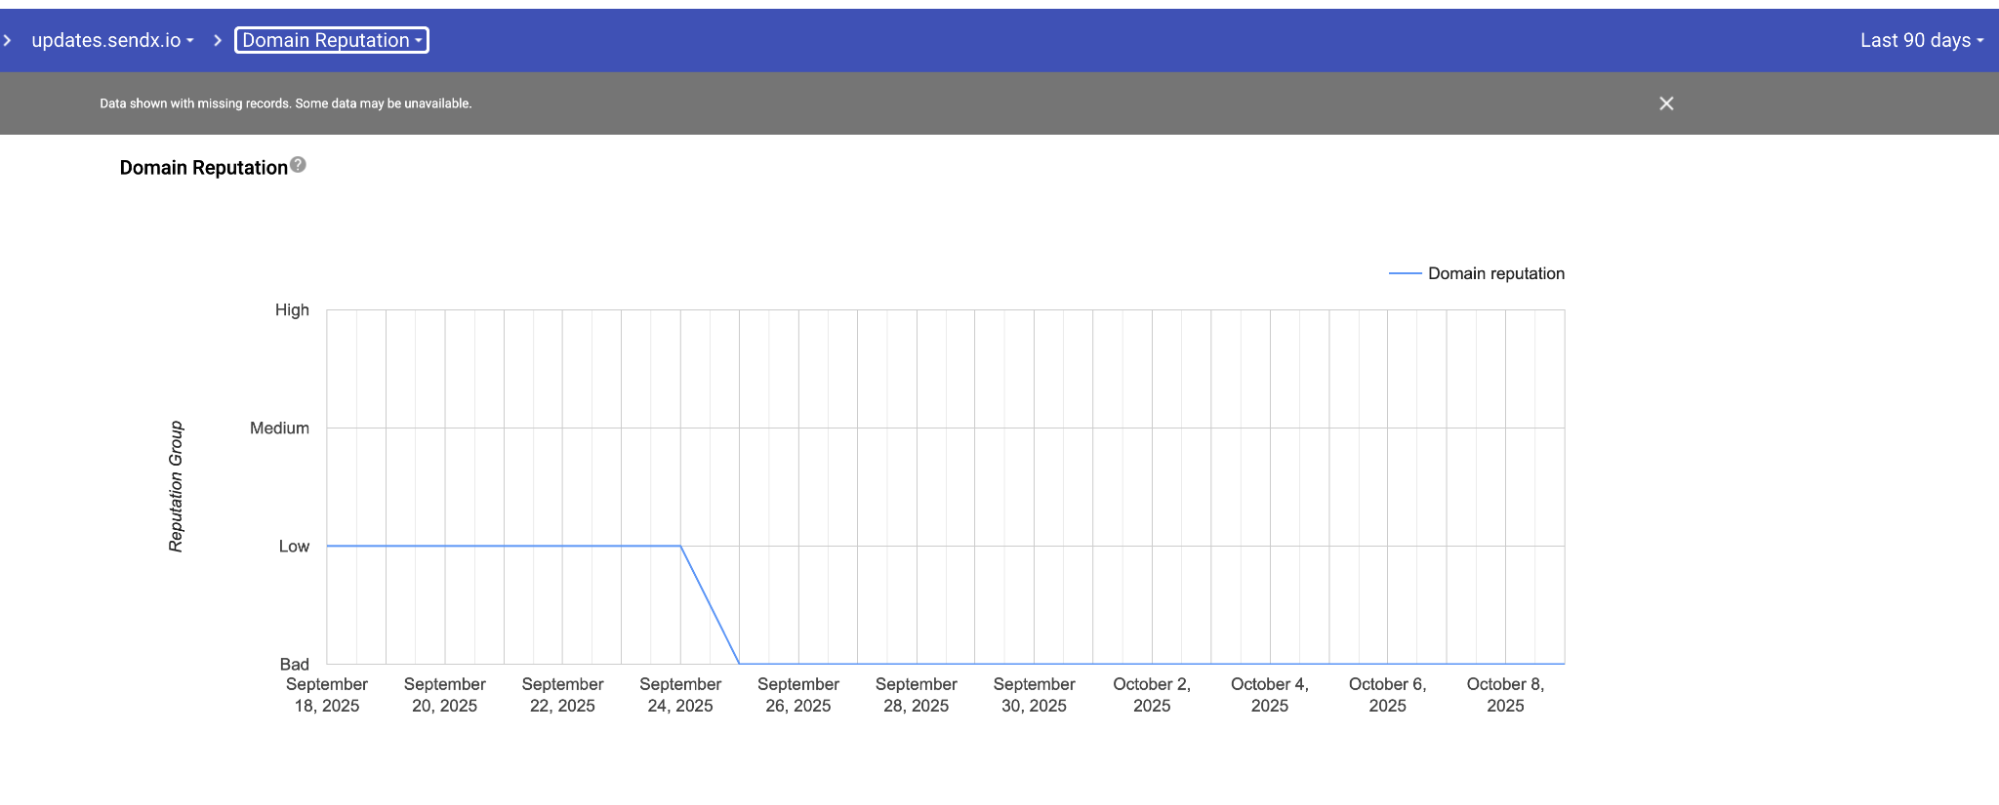Image resolution: width=1999 pixels, height=805 pixels.
Task: Click the 'September 22, 2025' axis label
Action: (563, 695)
